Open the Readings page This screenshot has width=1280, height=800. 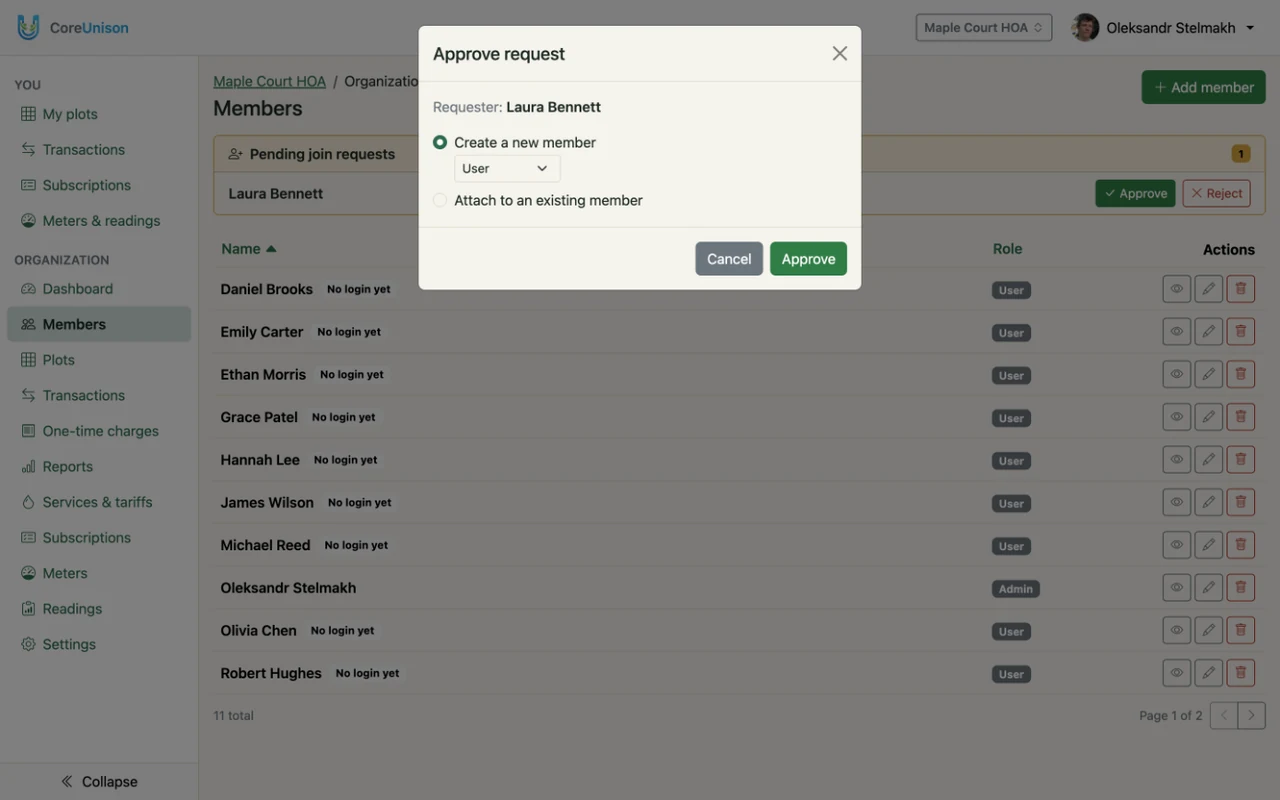[99, 609]
